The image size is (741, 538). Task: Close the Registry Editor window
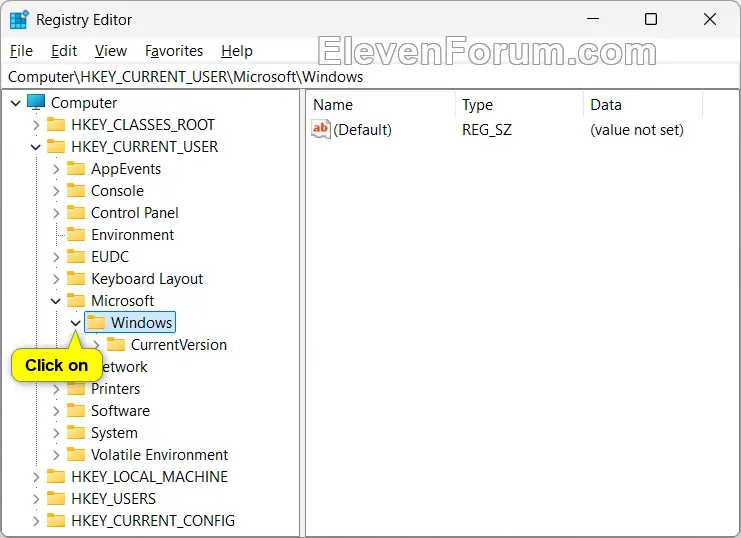click(709, 19)
